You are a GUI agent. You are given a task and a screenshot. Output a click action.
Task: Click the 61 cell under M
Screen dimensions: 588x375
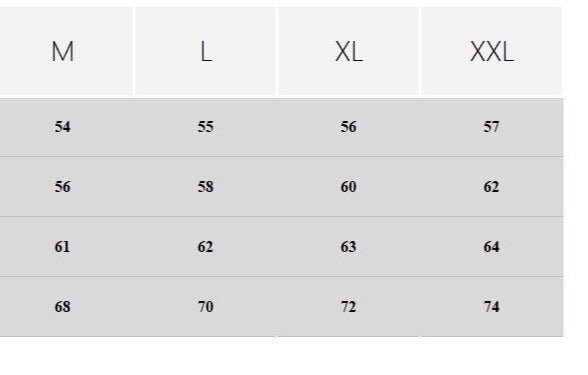pyautogui.click(x=62, y=247)
